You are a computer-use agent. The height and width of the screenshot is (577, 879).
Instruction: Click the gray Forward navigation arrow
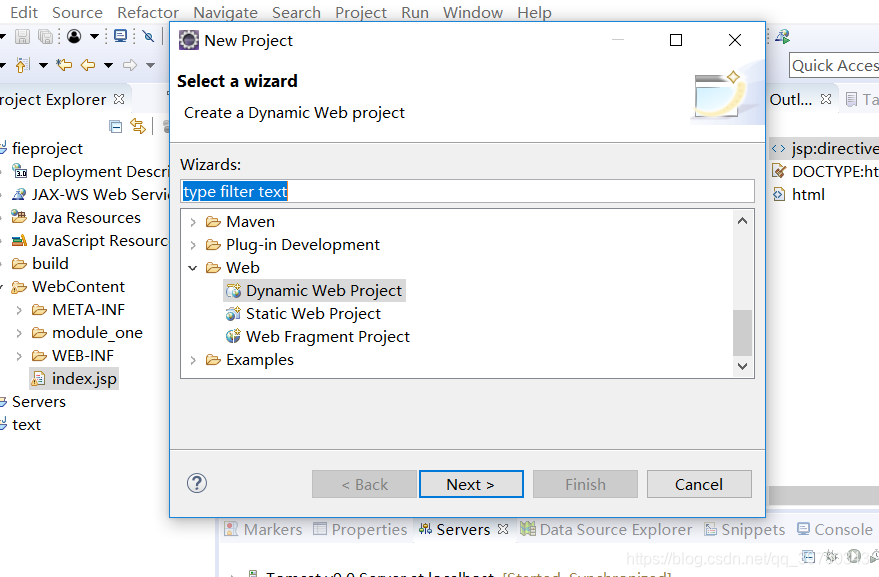[129, 65]
